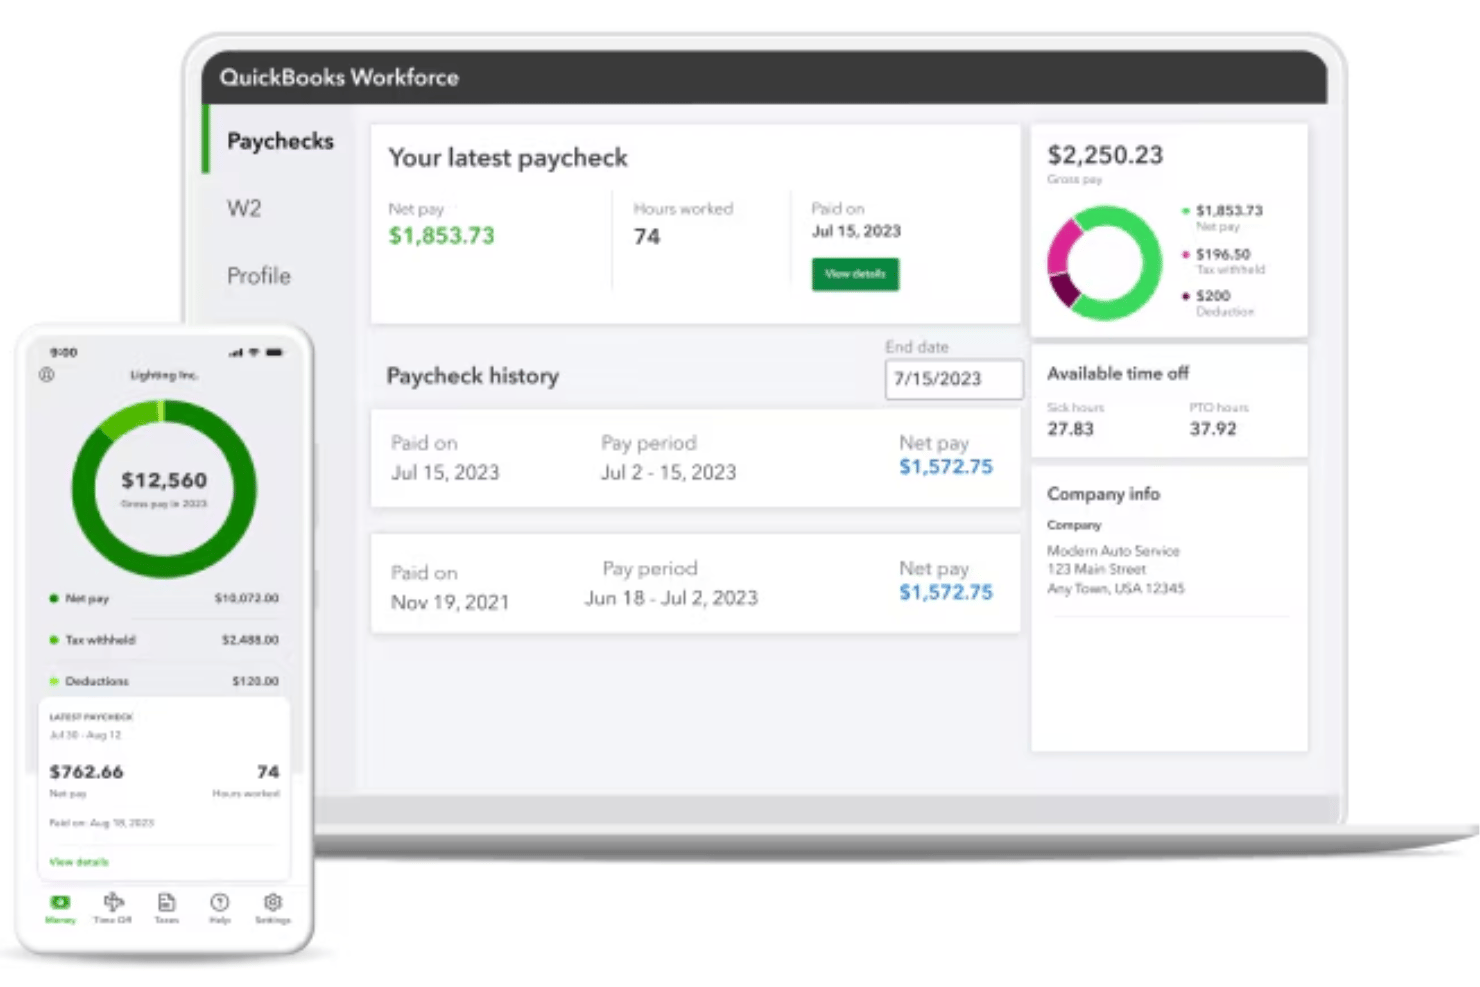Click the laptop gross pay donut chart
This screenshot has height=987, width=1480.
click(x=1104, y=263)
